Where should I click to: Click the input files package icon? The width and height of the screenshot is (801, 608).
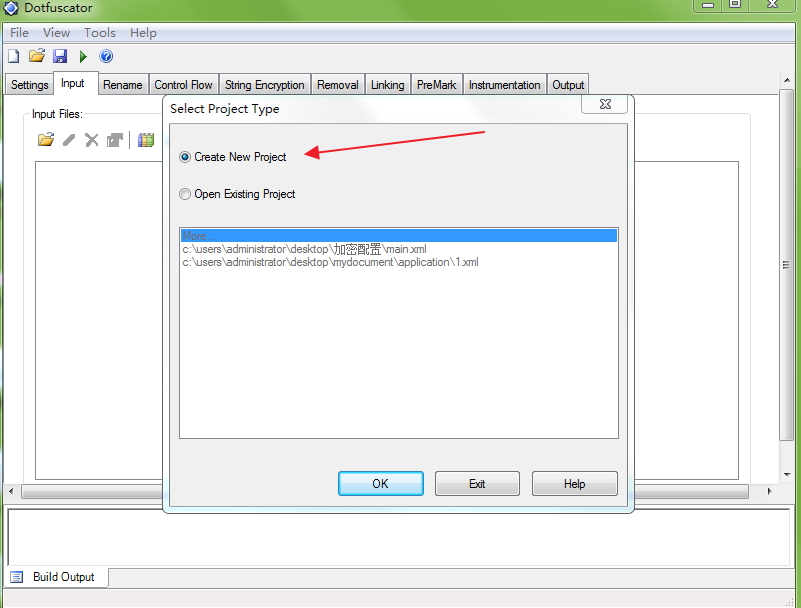tap(115, 140)
